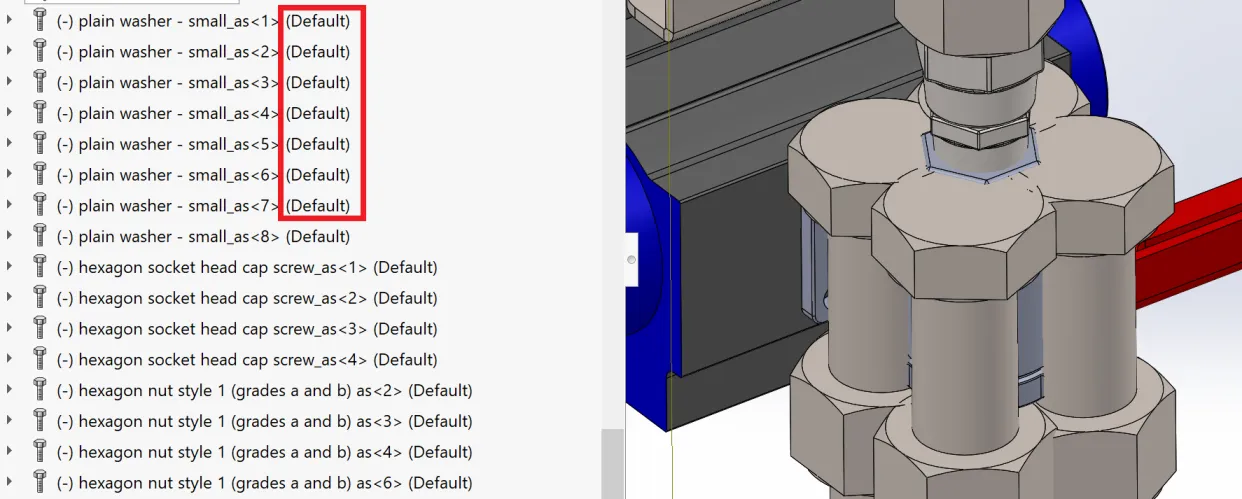Screen dimensions: 1242x499
Task: Click text 'hexagon nut style 1 (grades a and b) as<2>'
Action: [x=240, y=391]
